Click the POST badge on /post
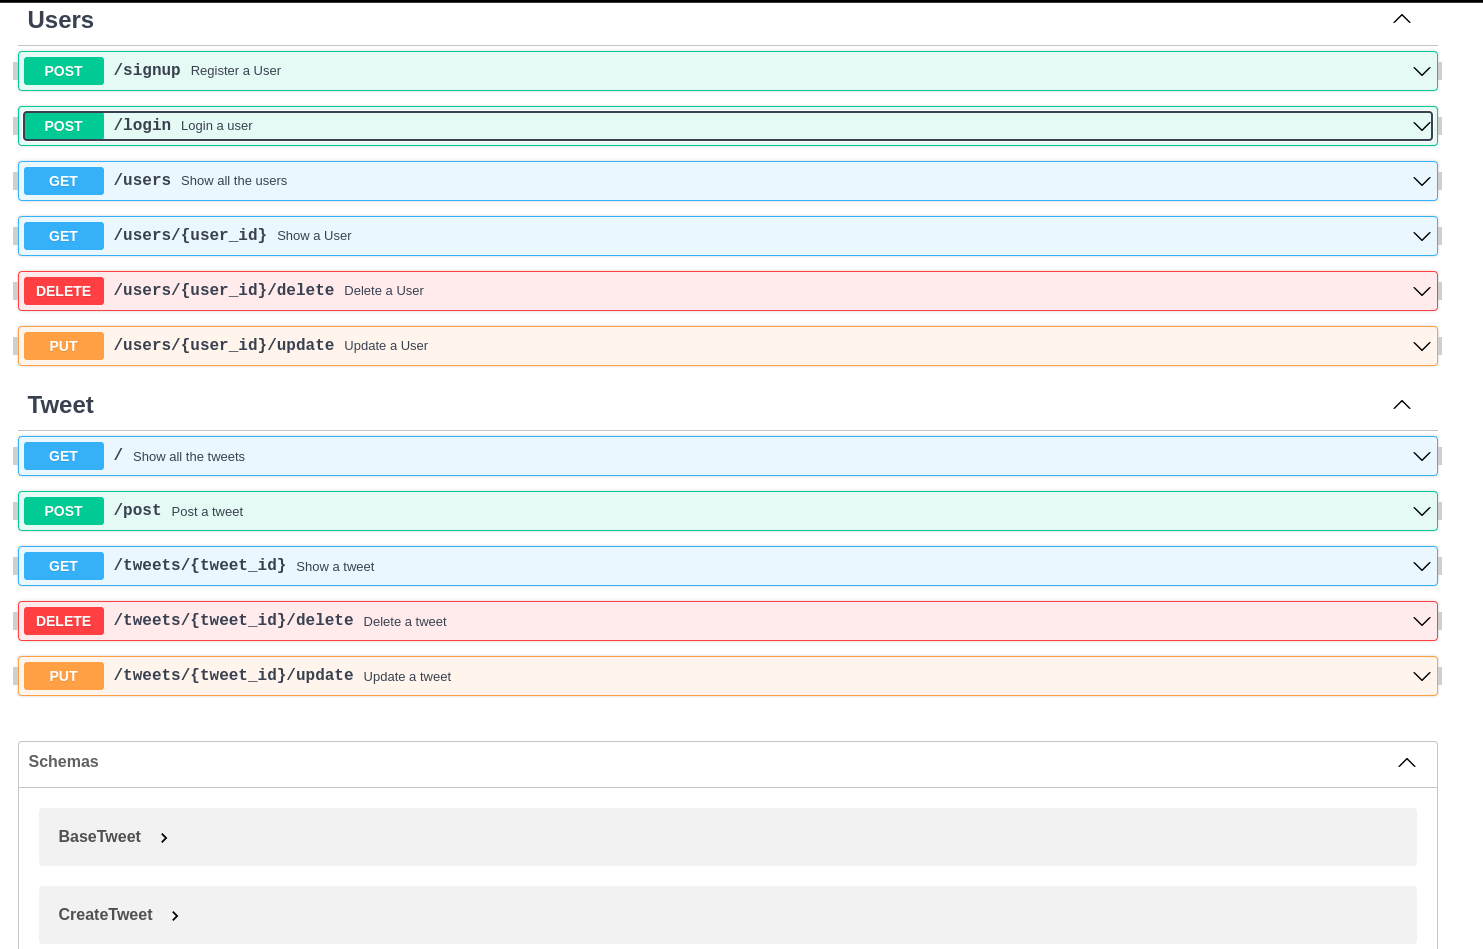The width and height of the screenshot is (1483, 949). (x=63, y=511)
